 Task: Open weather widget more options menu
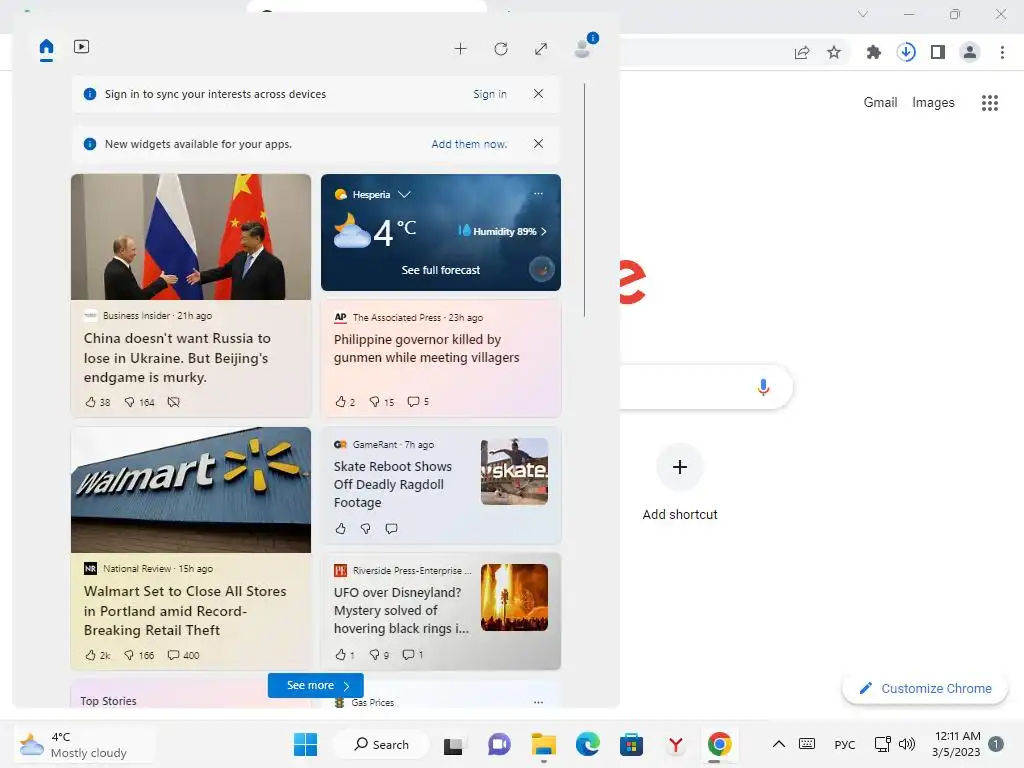tap(538, 193)
